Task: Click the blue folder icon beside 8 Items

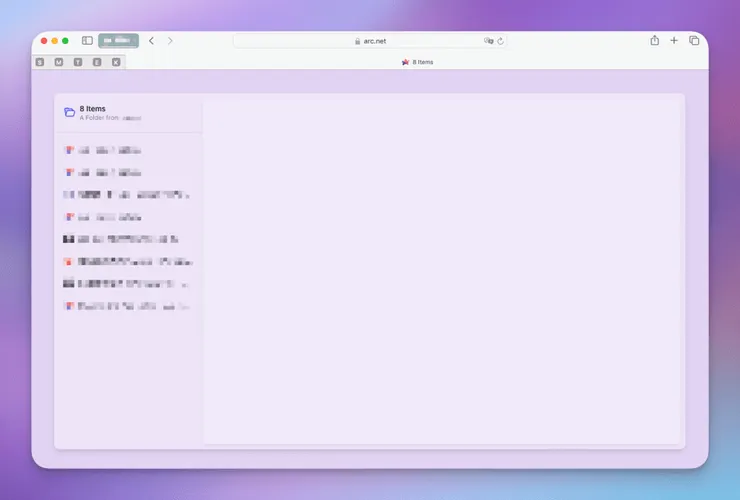Action: pyautogui.click(x=69, y=112)
